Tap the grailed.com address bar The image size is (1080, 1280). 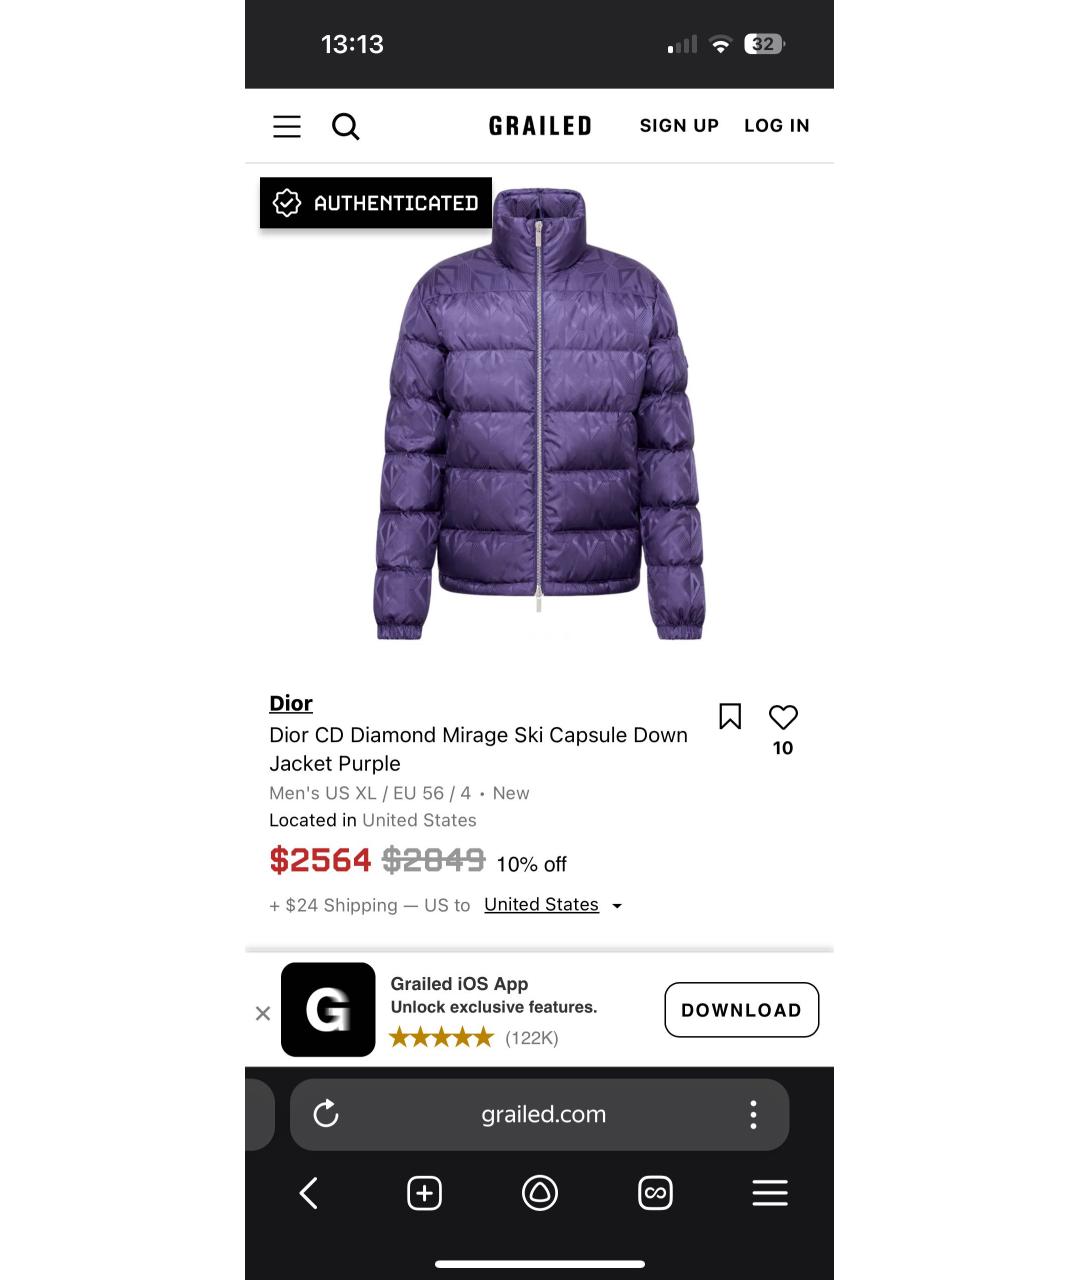click(x=543, y=1114)
